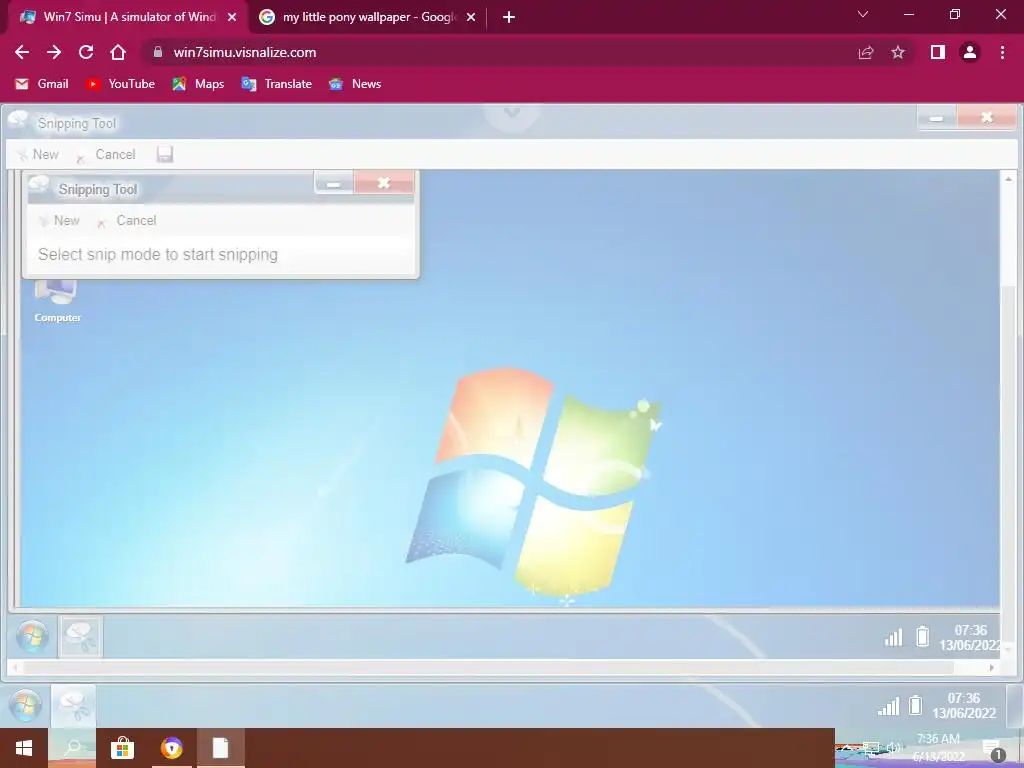
Task: Click network signal icon inside the snip
Action: tap(893, 637)
